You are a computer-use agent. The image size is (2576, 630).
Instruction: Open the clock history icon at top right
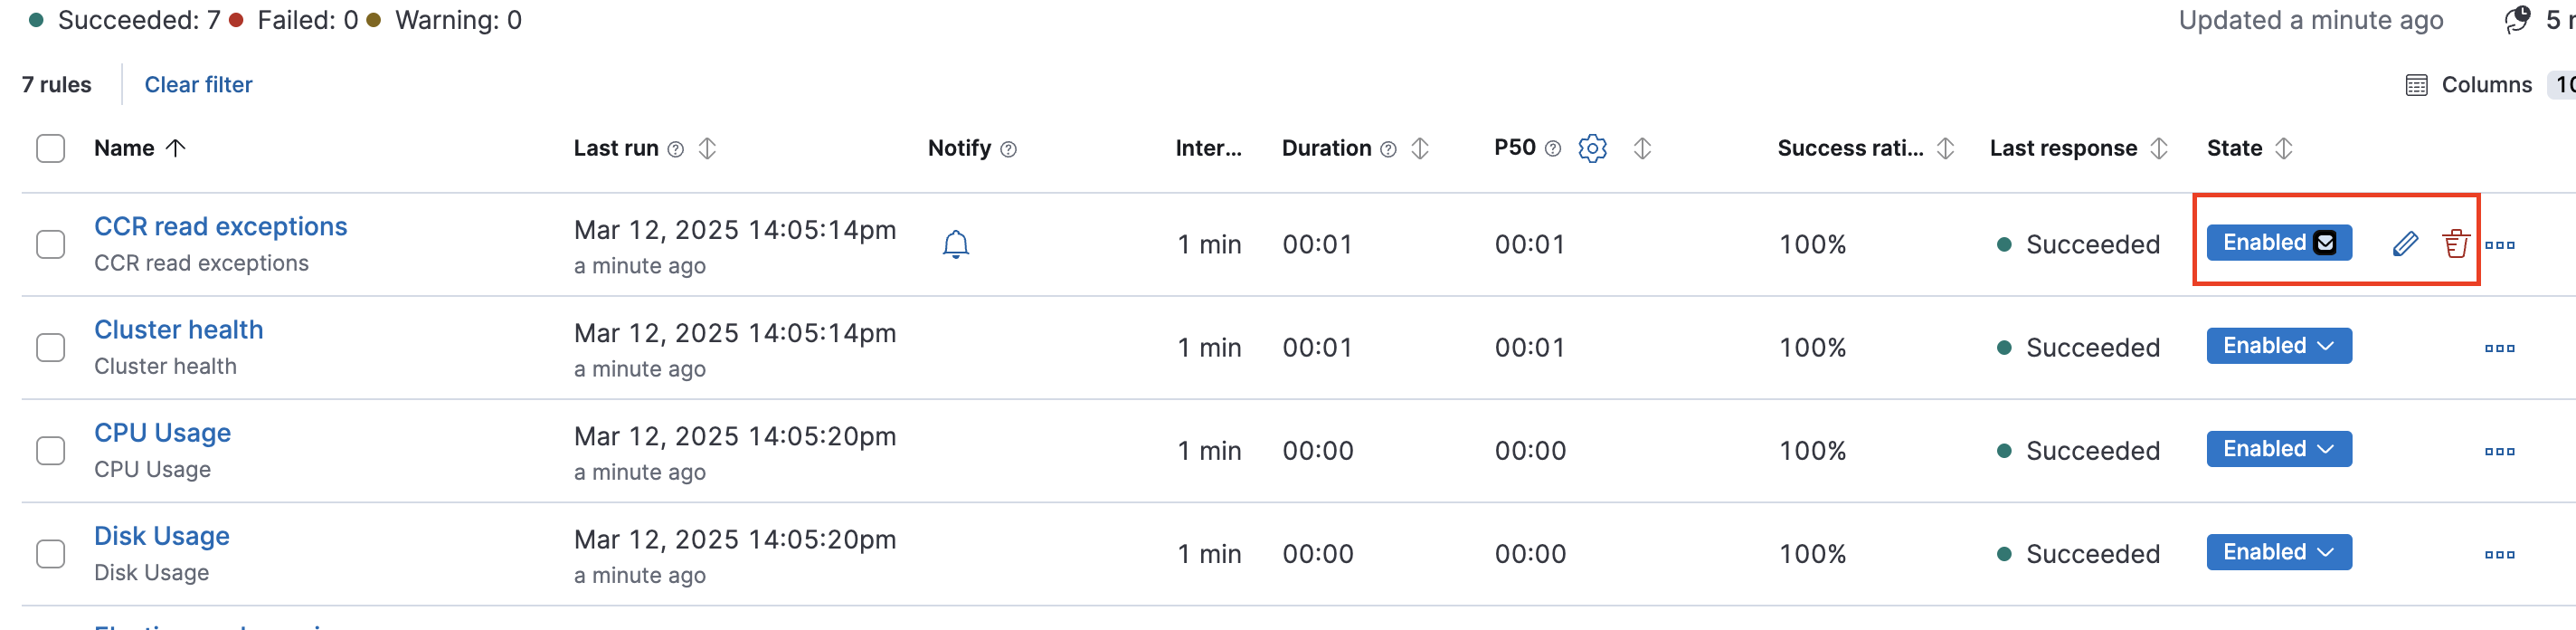[x=2518, y=19]
